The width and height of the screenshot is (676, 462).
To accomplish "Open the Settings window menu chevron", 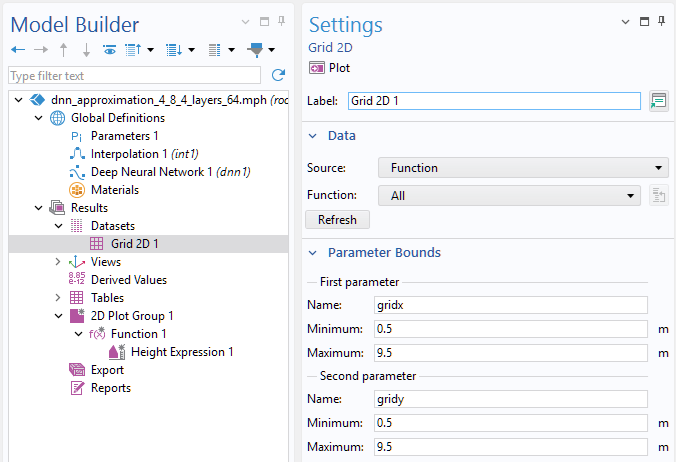I will (625, 22).
